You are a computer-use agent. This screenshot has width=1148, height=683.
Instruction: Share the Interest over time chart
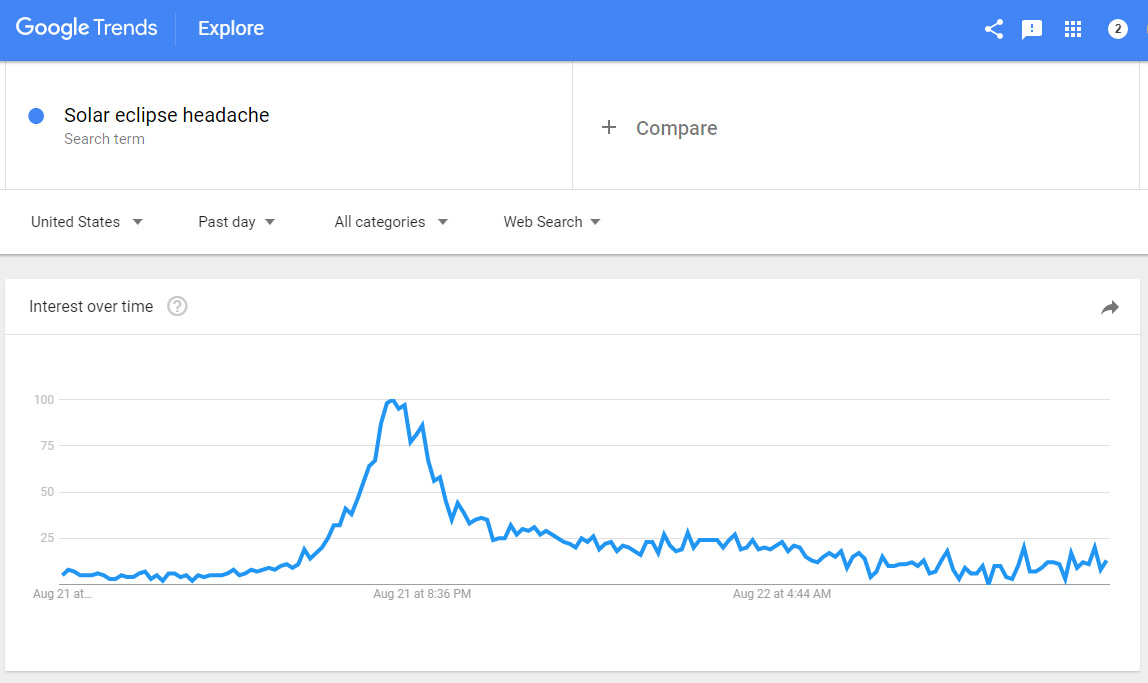click(1110, 307)
